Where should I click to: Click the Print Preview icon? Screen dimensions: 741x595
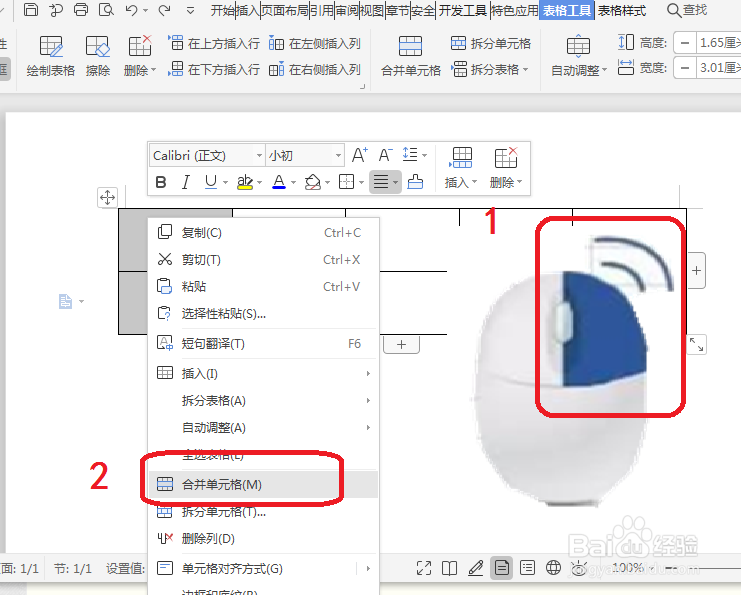pos(106,9)
